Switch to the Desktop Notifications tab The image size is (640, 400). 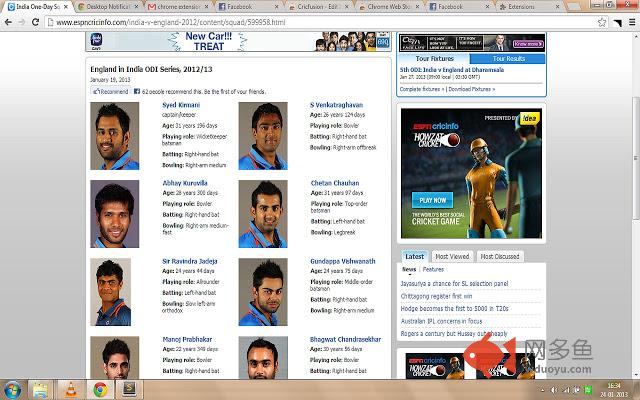click(108, 7)
